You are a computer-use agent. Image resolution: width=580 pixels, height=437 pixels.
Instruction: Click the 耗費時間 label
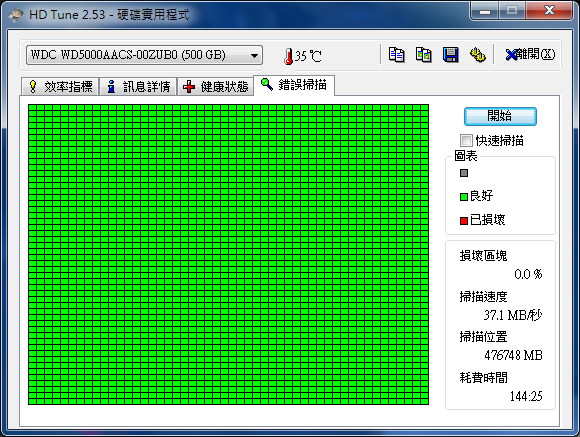click(483, 377)
